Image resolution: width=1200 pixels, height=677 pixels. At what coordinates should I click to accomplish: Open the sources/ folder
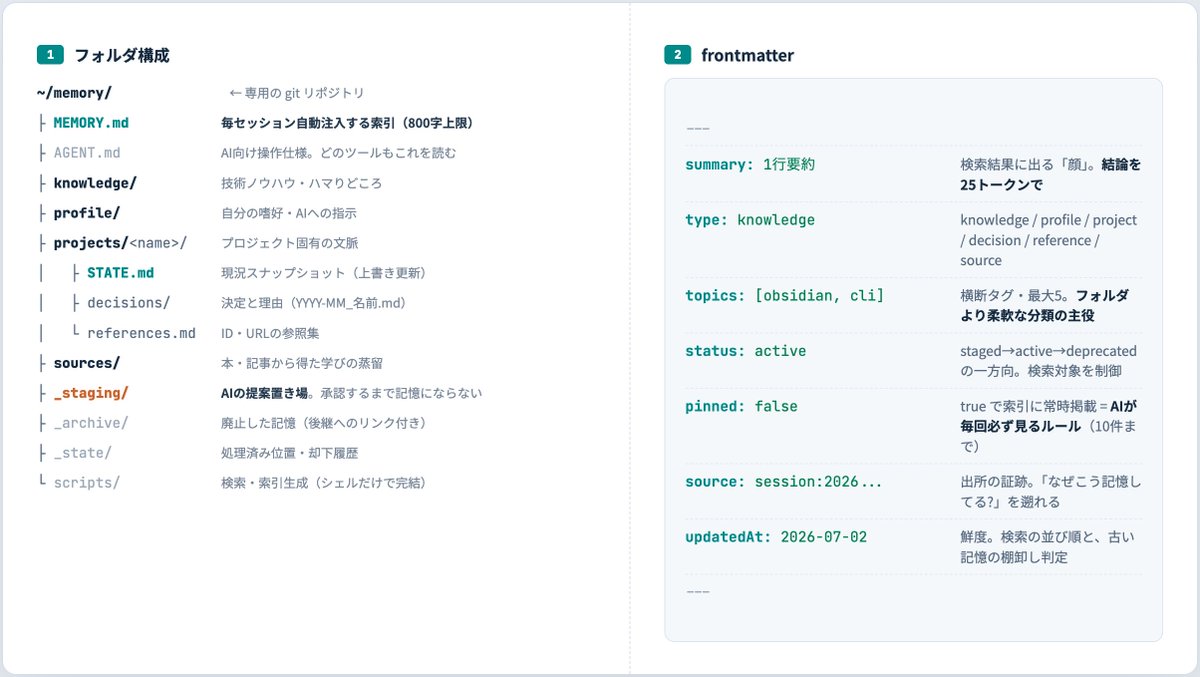click(x=87, y=363)
